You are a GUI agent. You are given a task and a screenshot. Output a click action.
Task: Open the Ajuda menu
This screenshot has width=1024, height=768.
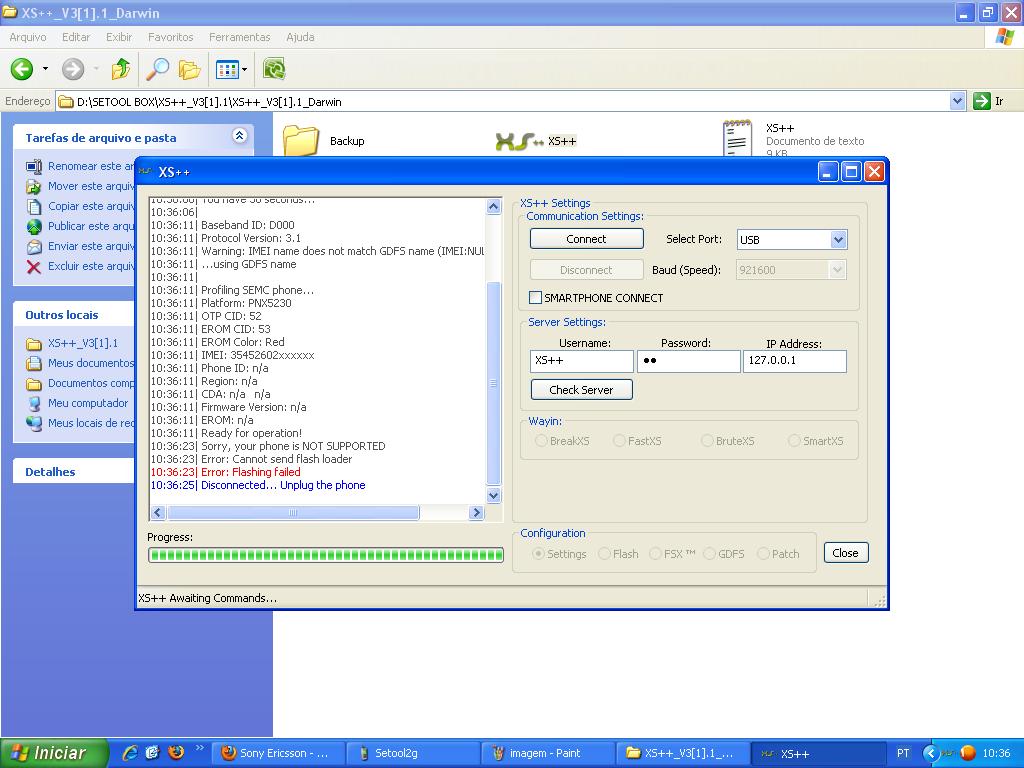(300, 37)
